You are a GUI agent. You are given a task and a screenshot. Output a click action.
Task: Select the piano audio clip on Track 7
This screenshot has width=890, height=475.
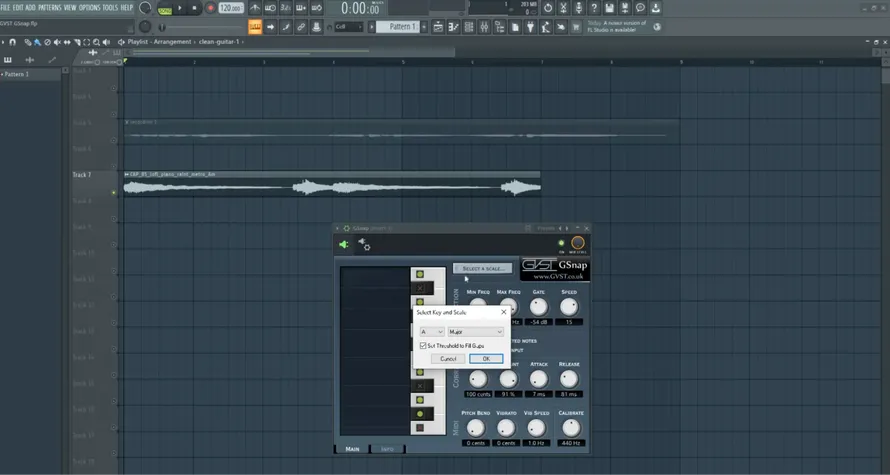(x=332, y=183)
